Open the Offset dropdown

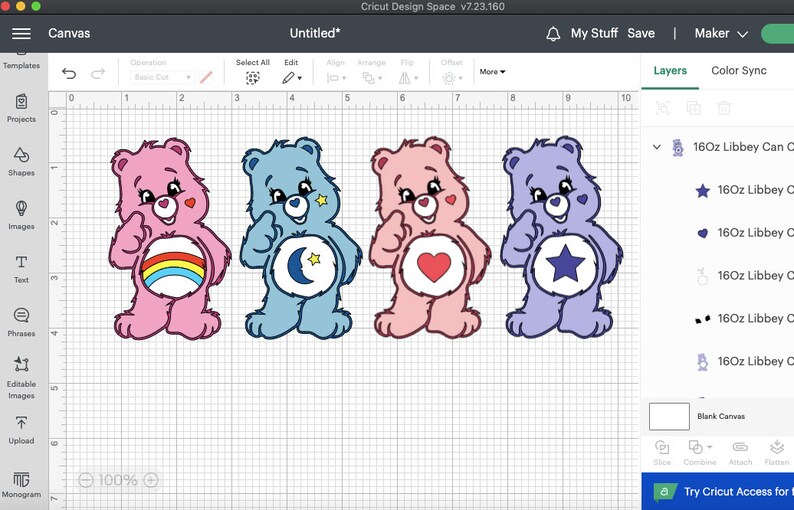click(x=452, y=78)
